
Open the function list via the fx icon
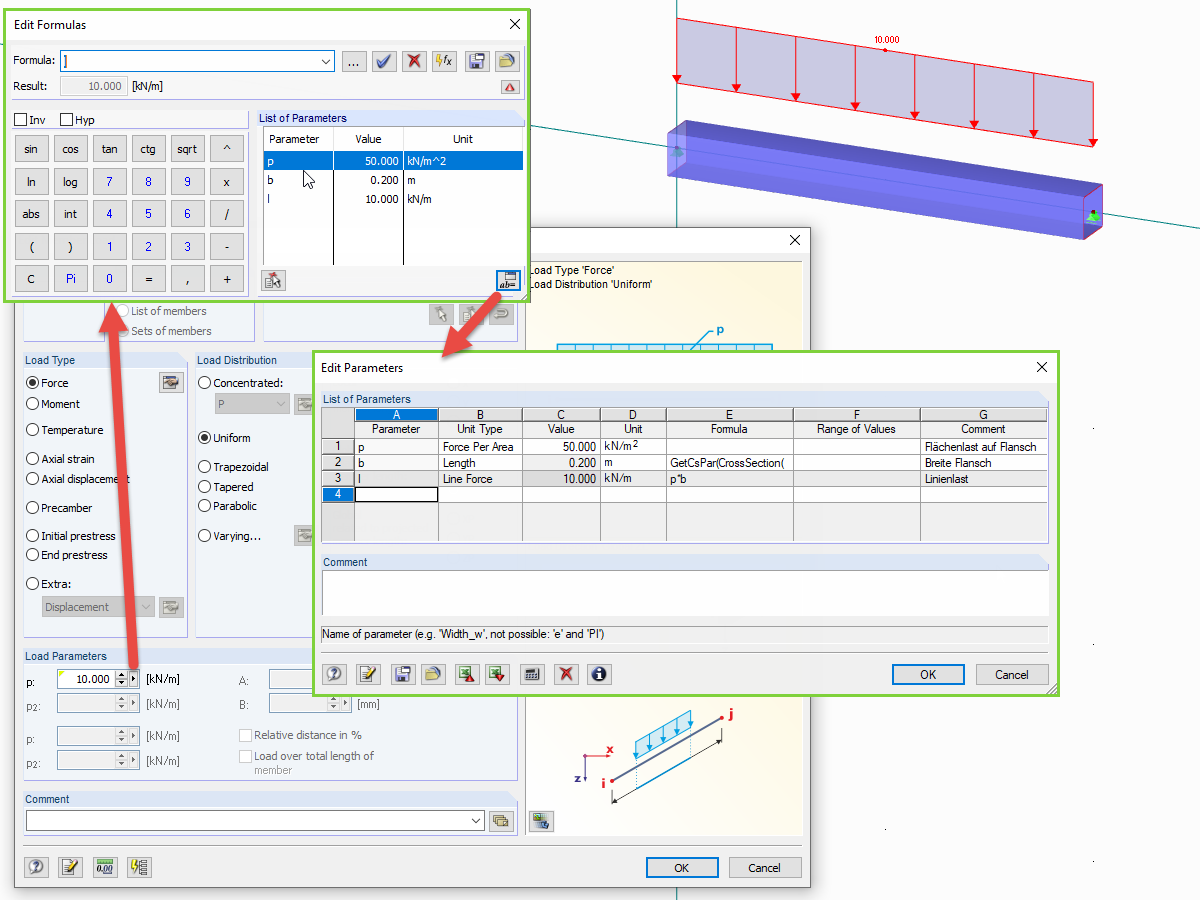pyautogui.click(x=444, y=61)
